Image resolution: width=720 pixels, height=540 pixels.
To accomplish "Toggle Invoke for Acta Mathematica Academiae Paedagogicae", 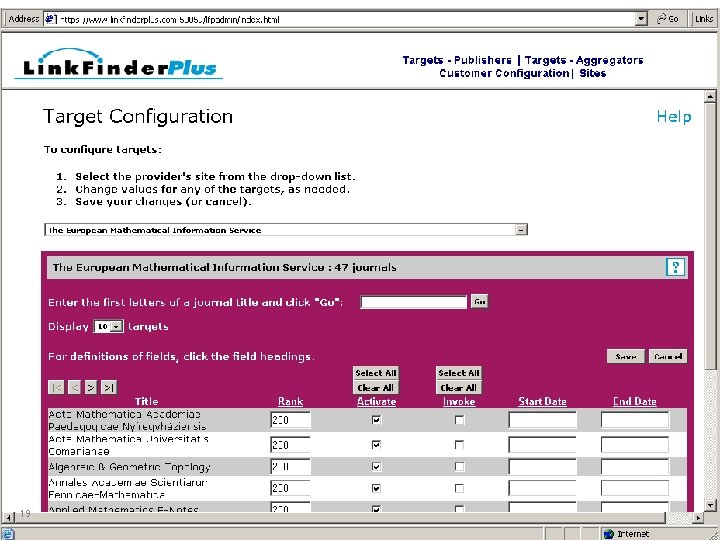I will tap(459, 420).
